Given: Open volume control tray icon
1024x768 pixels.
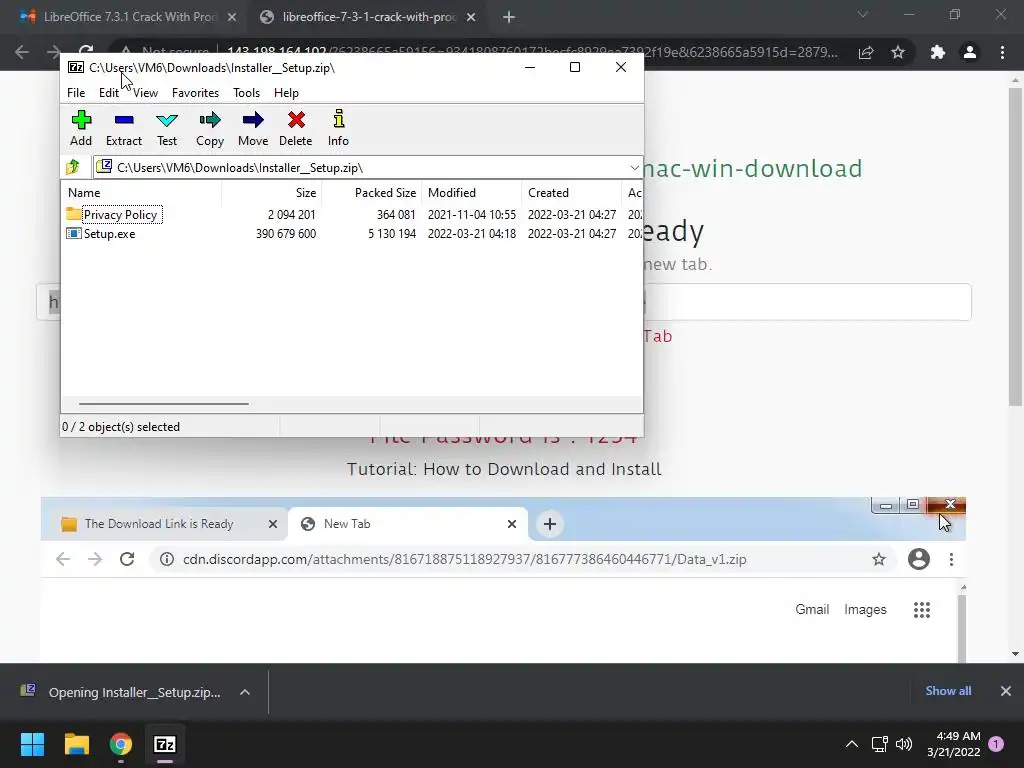Looking at the screenshot, I should tap(904, 744).
